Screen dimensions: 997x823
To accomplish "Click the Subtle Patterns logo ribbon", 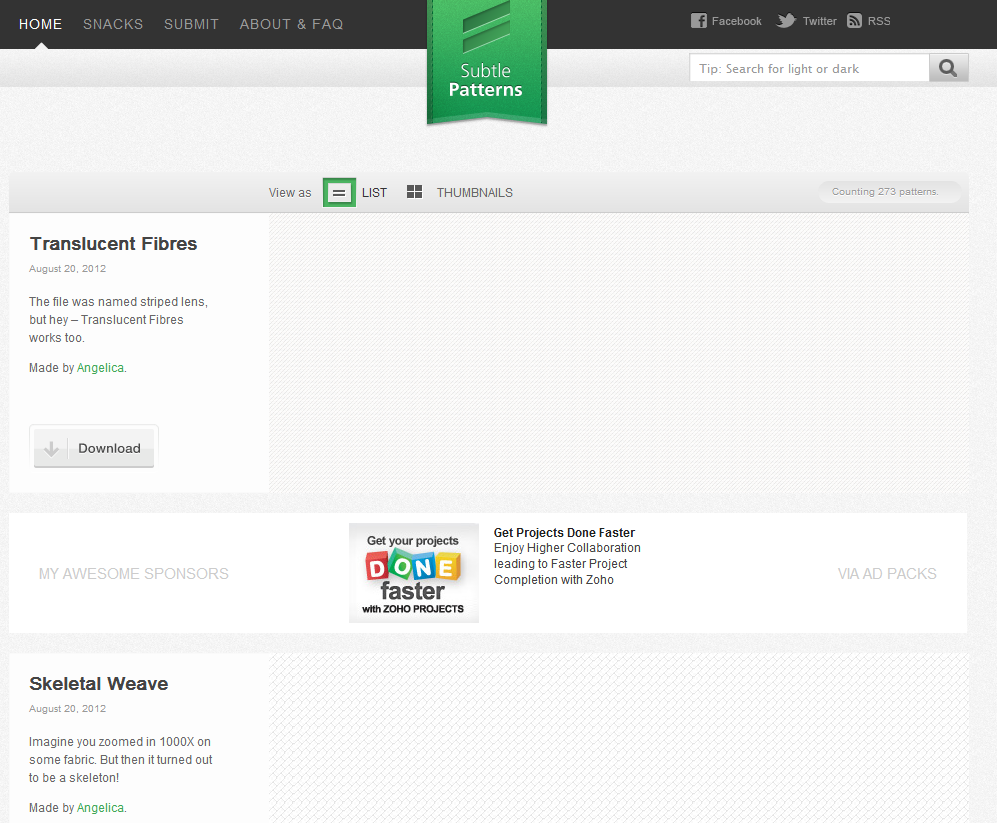I will click(x=486, y=62).
